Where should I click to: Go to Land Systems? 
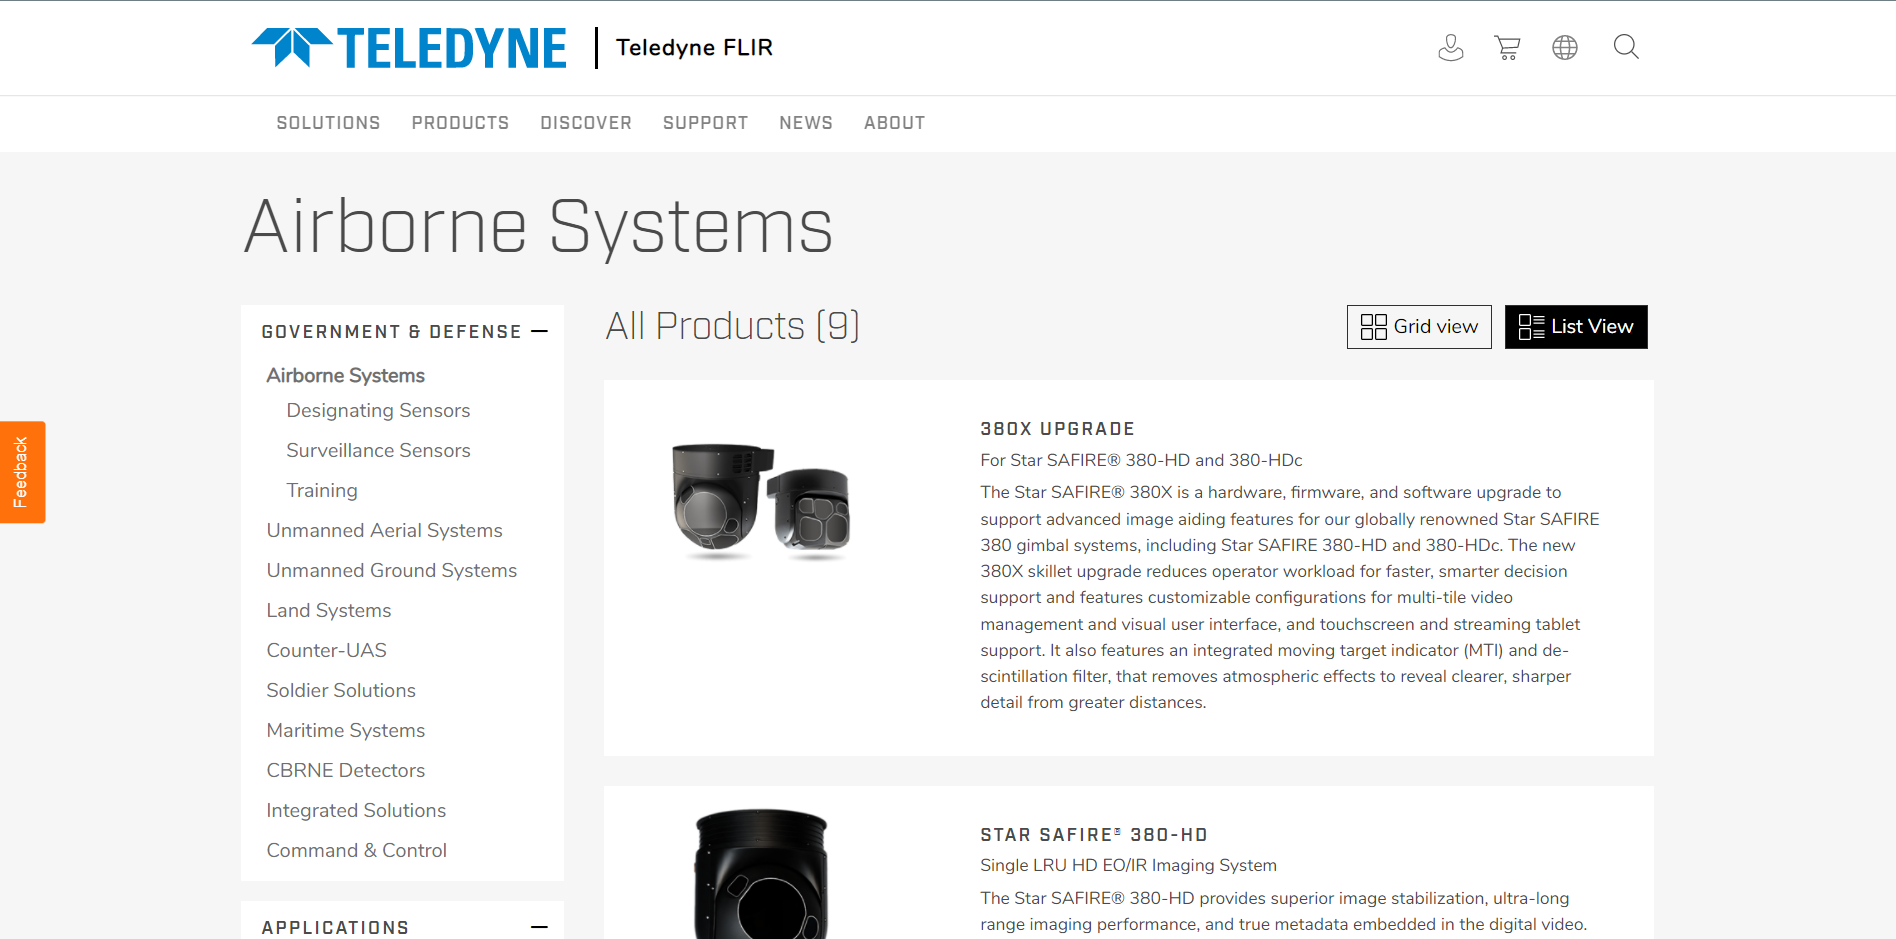(x=328, y=610)
